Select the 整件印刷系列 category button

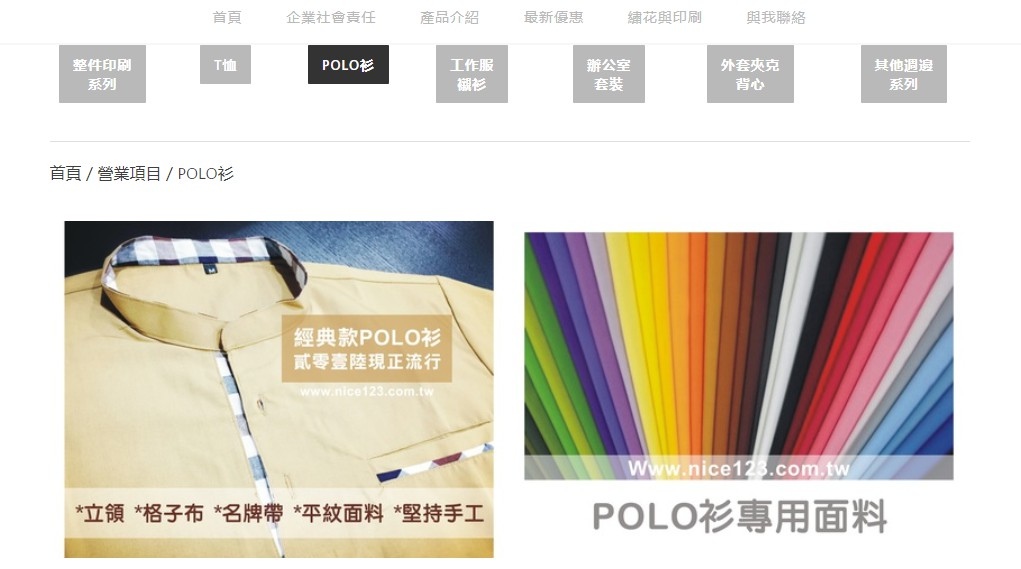click(x=102, y=74)
